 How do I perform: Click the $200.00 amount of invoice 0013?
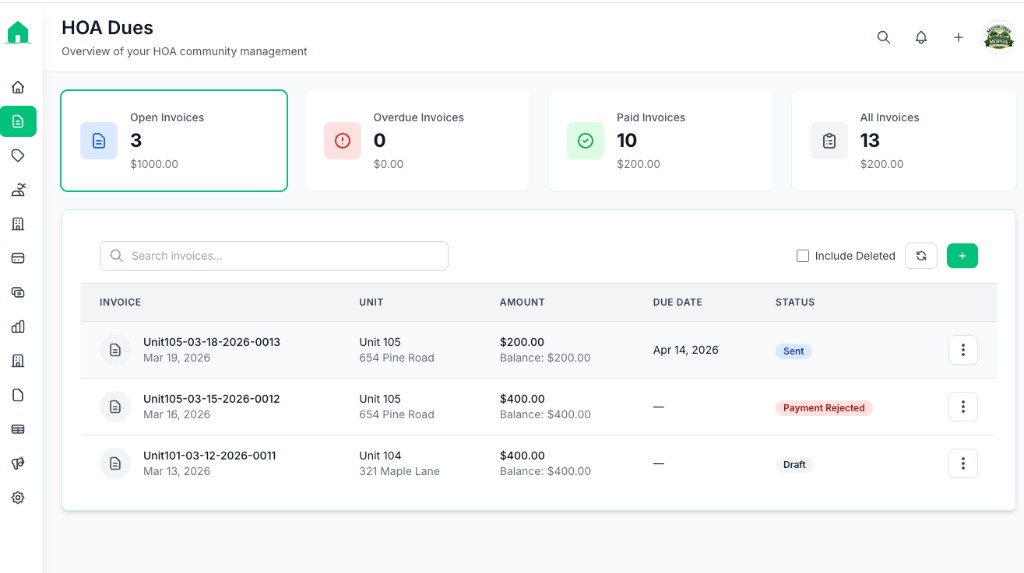pos(522,342)
